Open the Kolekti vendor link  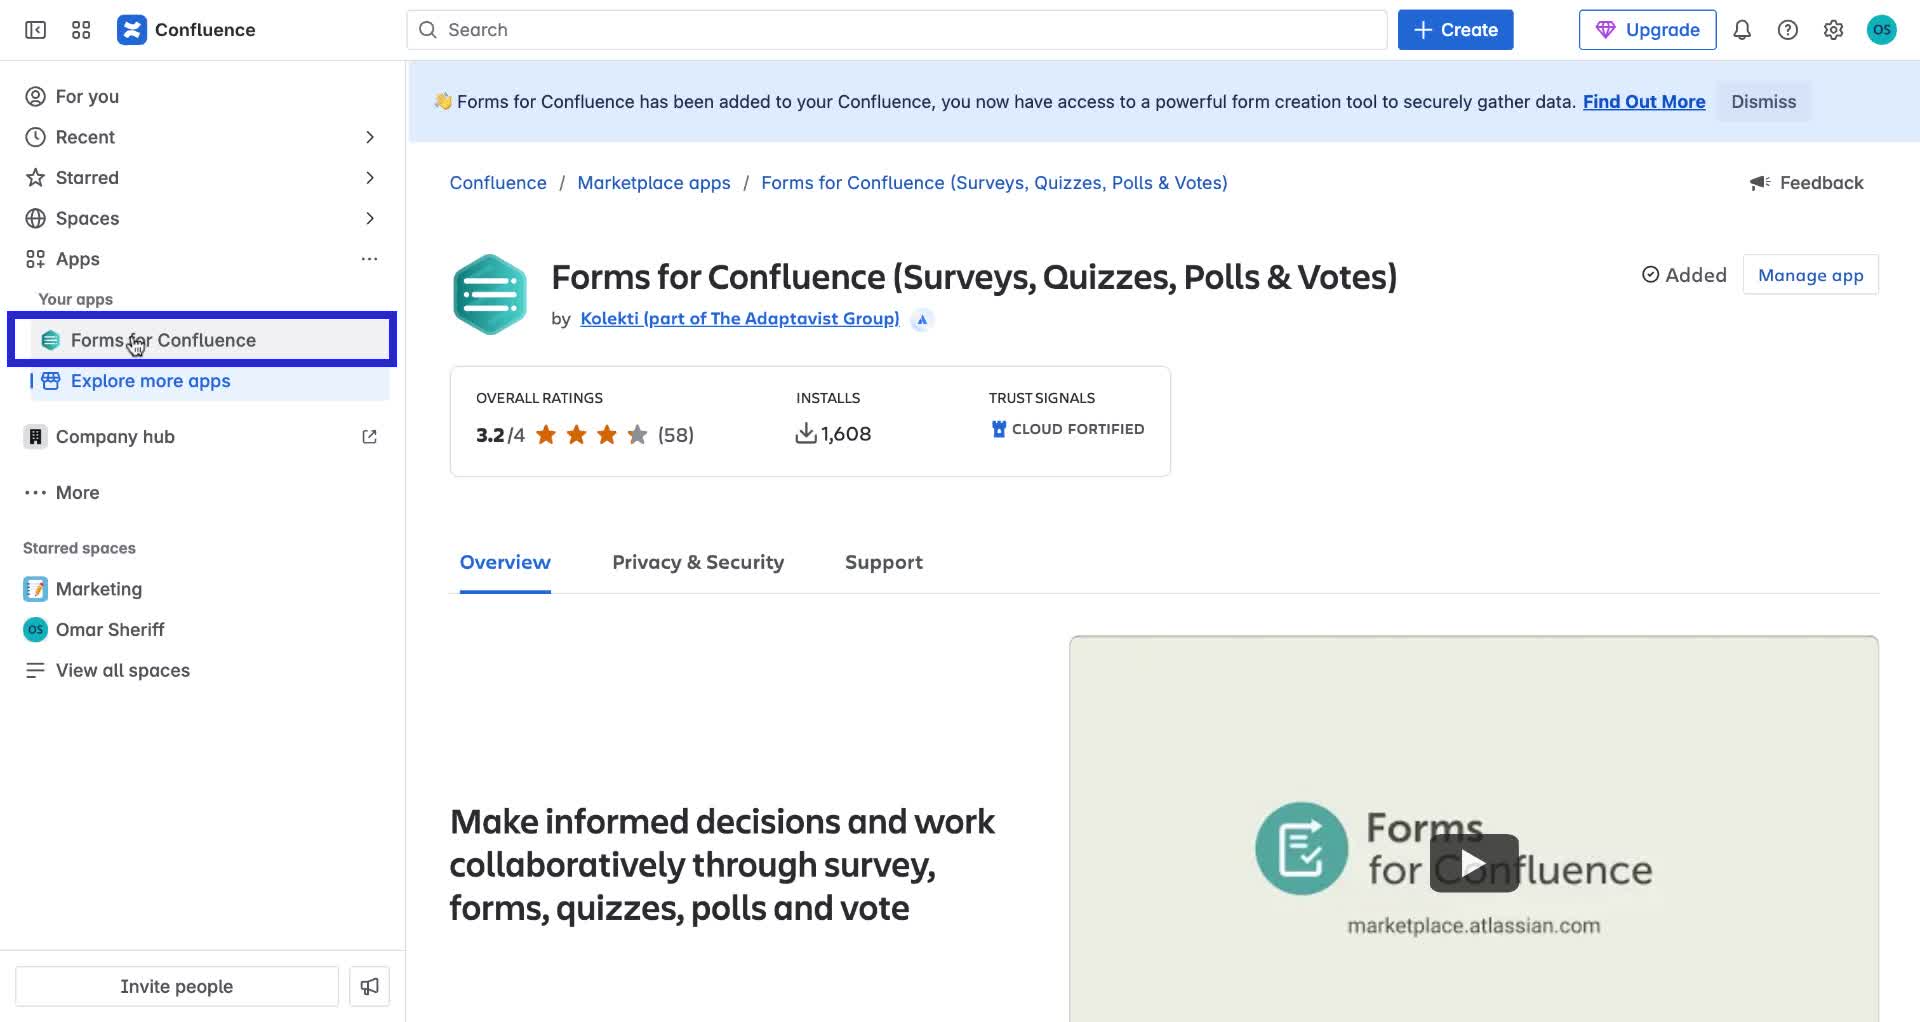739,318
